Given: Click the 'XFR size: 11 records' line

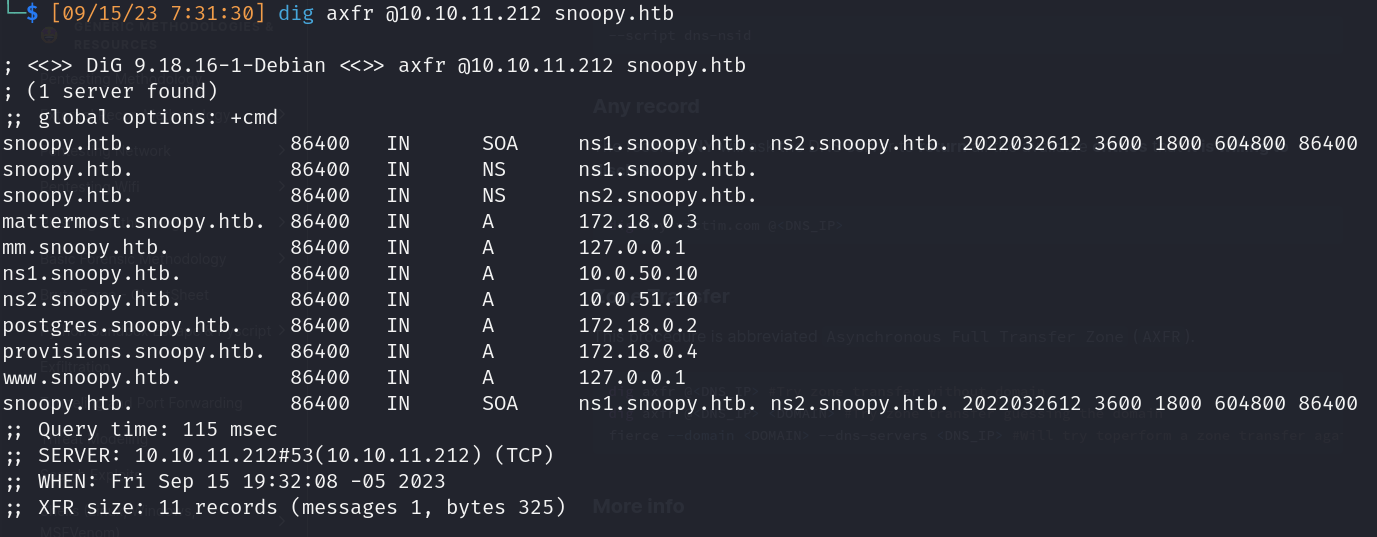Looking at the screenshot, I should pyautogui.click(x=284, y=508).
